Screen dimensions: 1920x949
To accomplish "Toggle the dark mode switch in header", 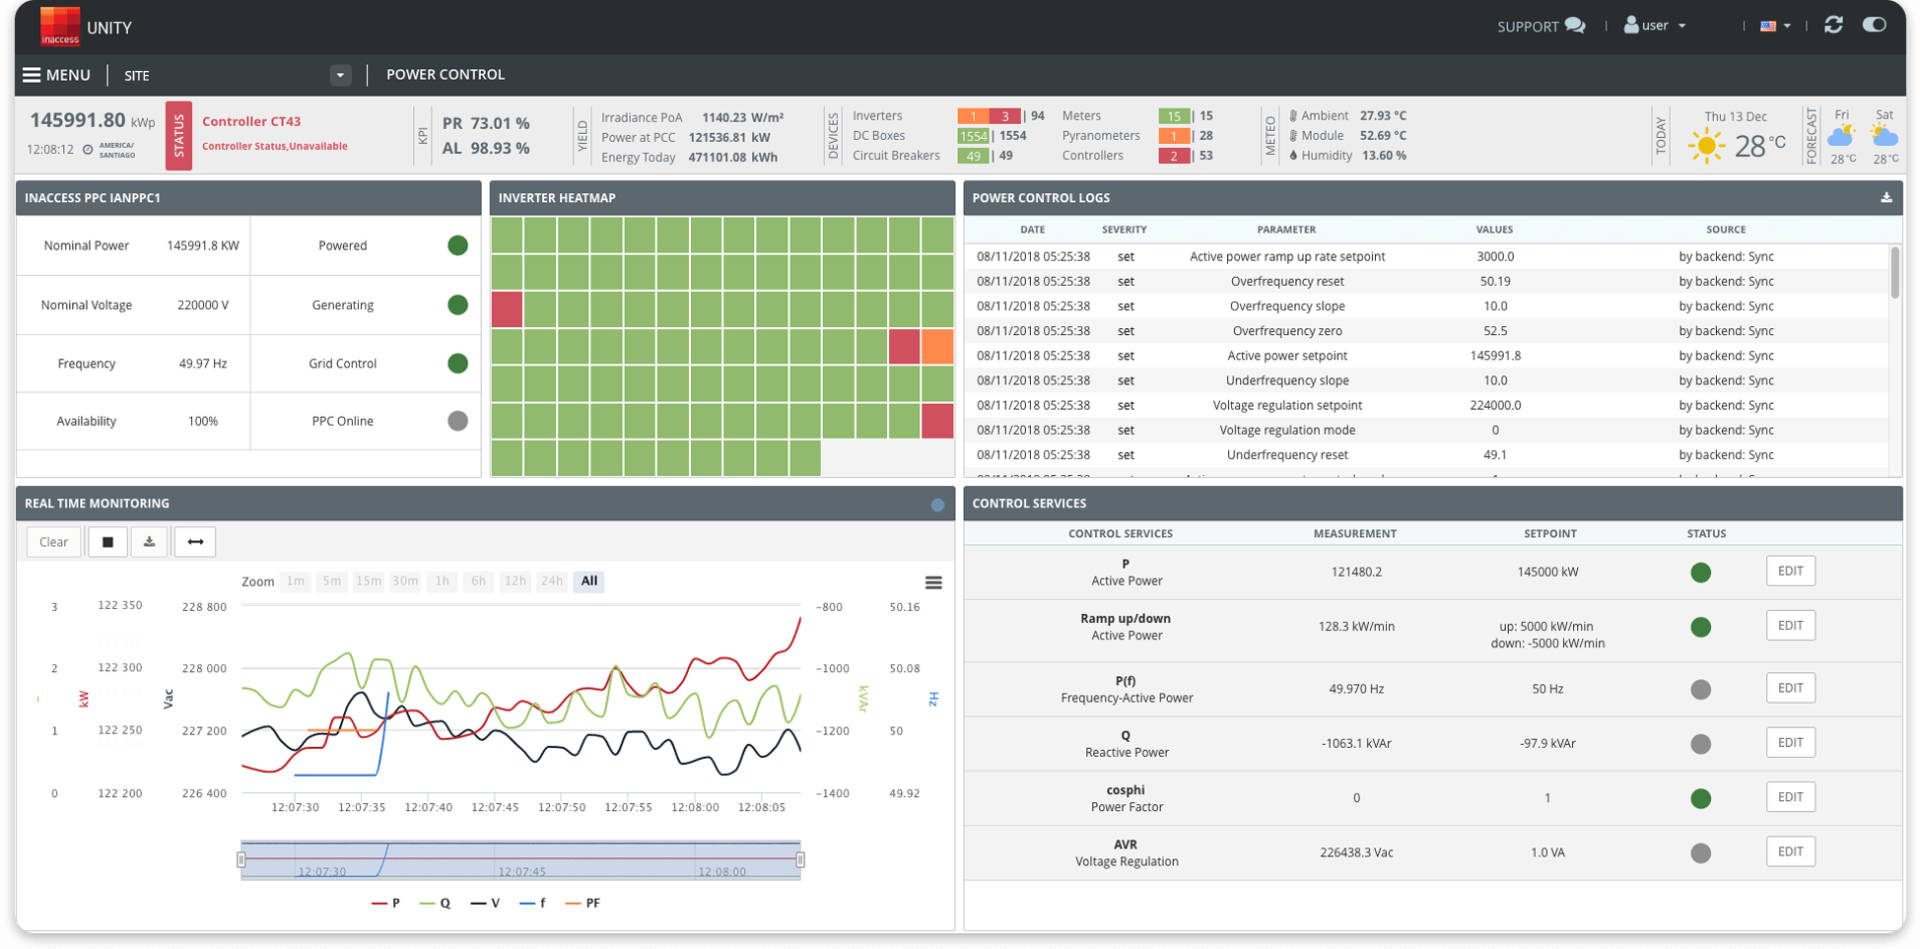I will point(1874,25).
